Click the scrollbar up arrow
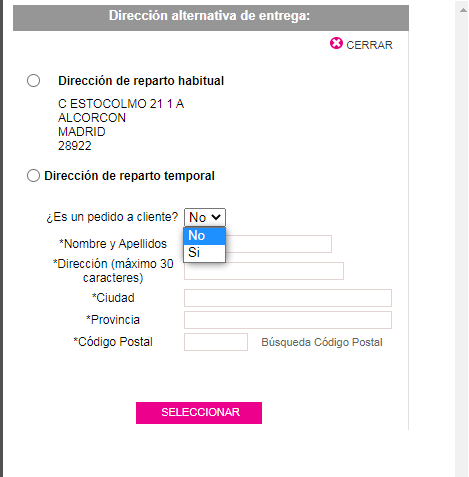Image resolution: width=469 pixels, height=477 pixels. [x=463, y=10]
